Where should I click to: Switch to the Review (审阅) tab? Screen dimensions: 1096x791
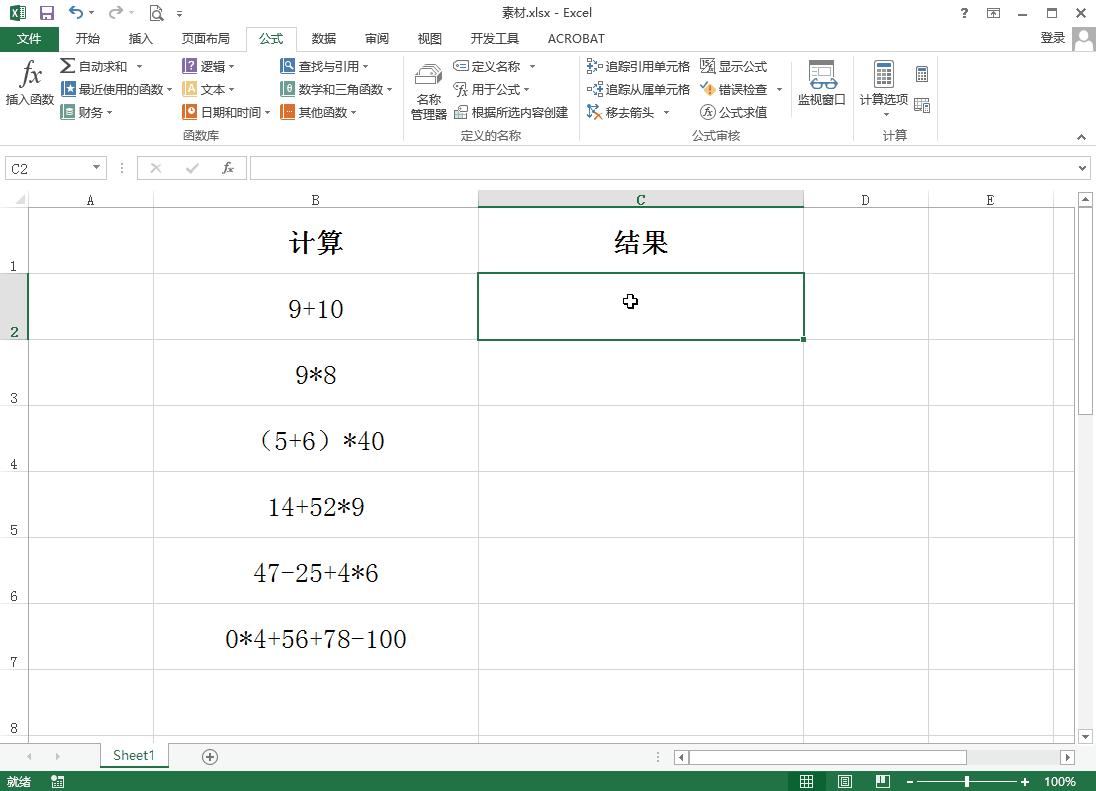coord(377,38)
